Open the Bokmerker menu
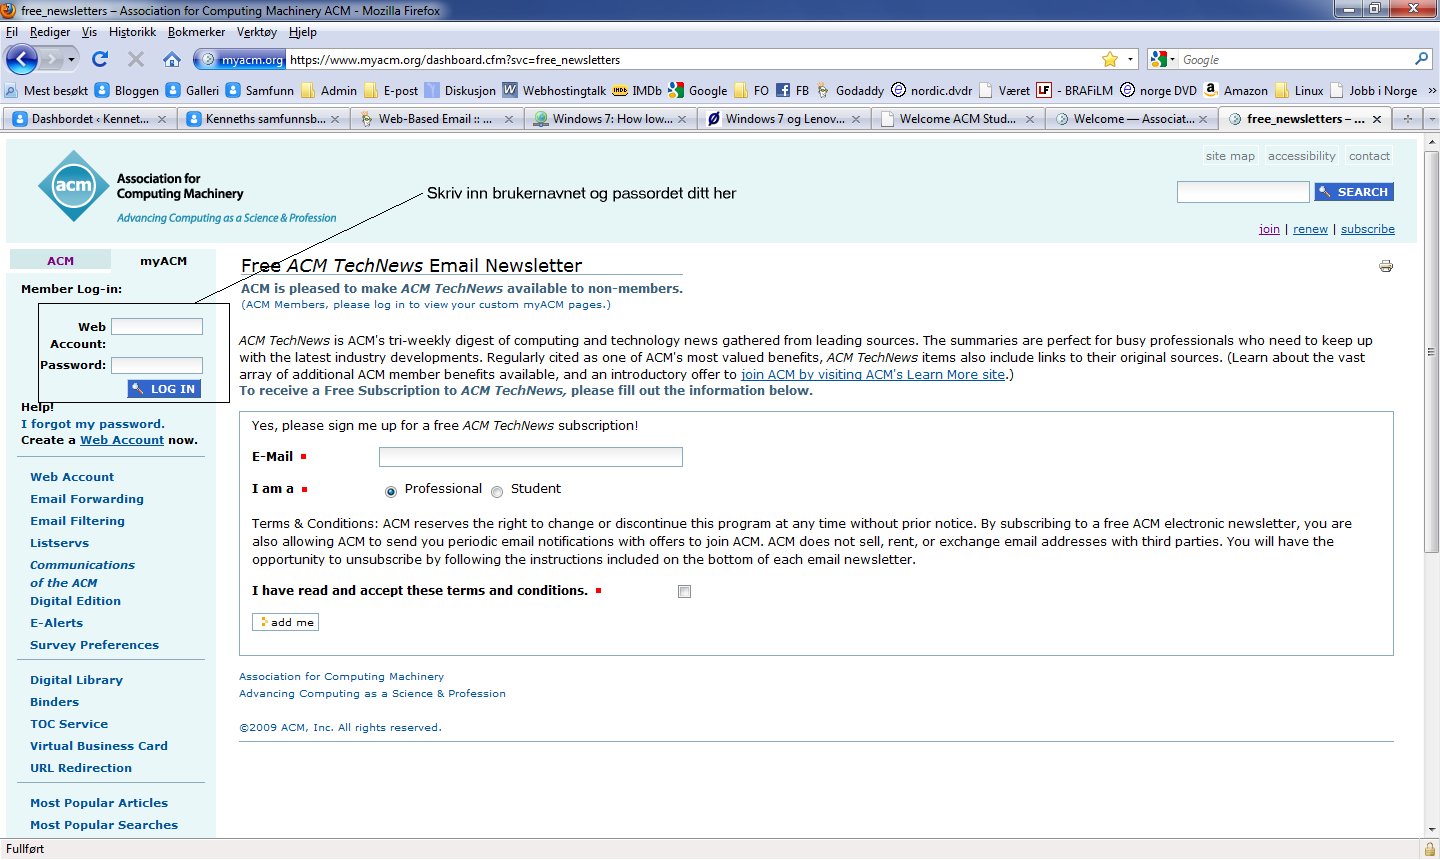 click(196, 32)
